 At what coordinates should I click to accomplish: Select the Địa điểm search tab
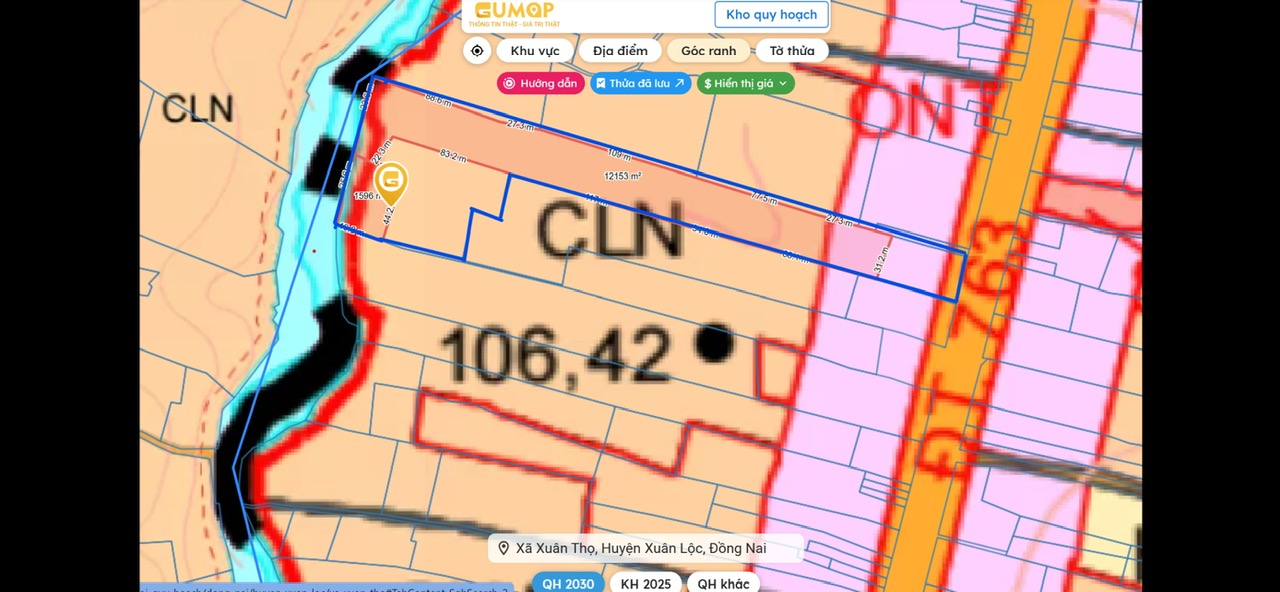[x=620, y=51]
